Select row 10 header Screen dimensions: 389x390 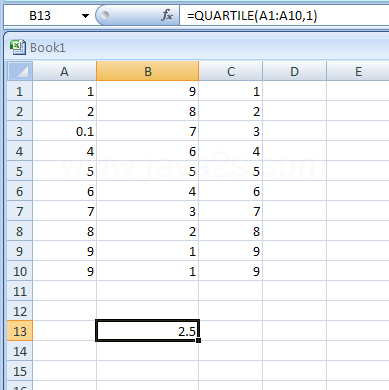[x=20, y=271]
